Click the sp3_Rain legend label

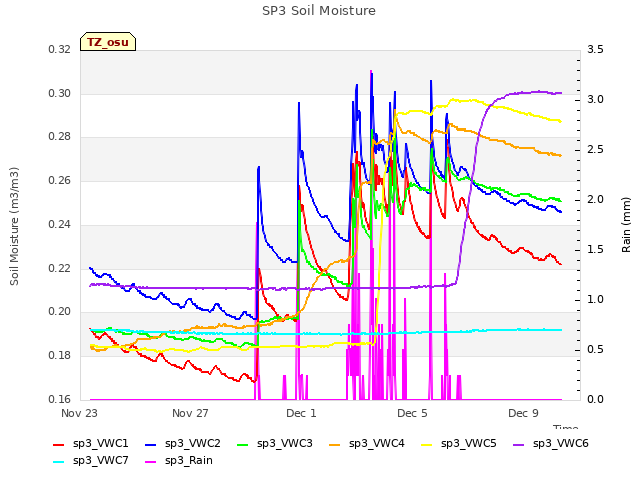click(189, 461)
